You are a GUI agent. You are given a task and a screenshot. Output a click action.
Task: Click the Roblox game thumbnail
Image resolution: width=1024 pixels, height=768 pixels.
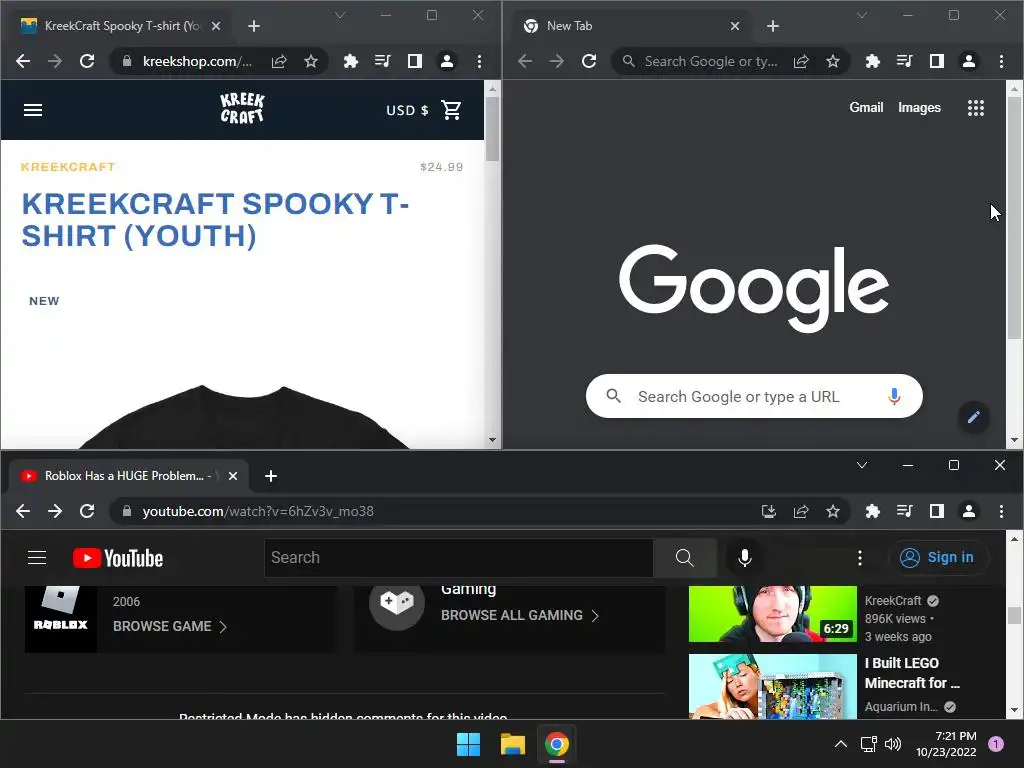point(61,619)
